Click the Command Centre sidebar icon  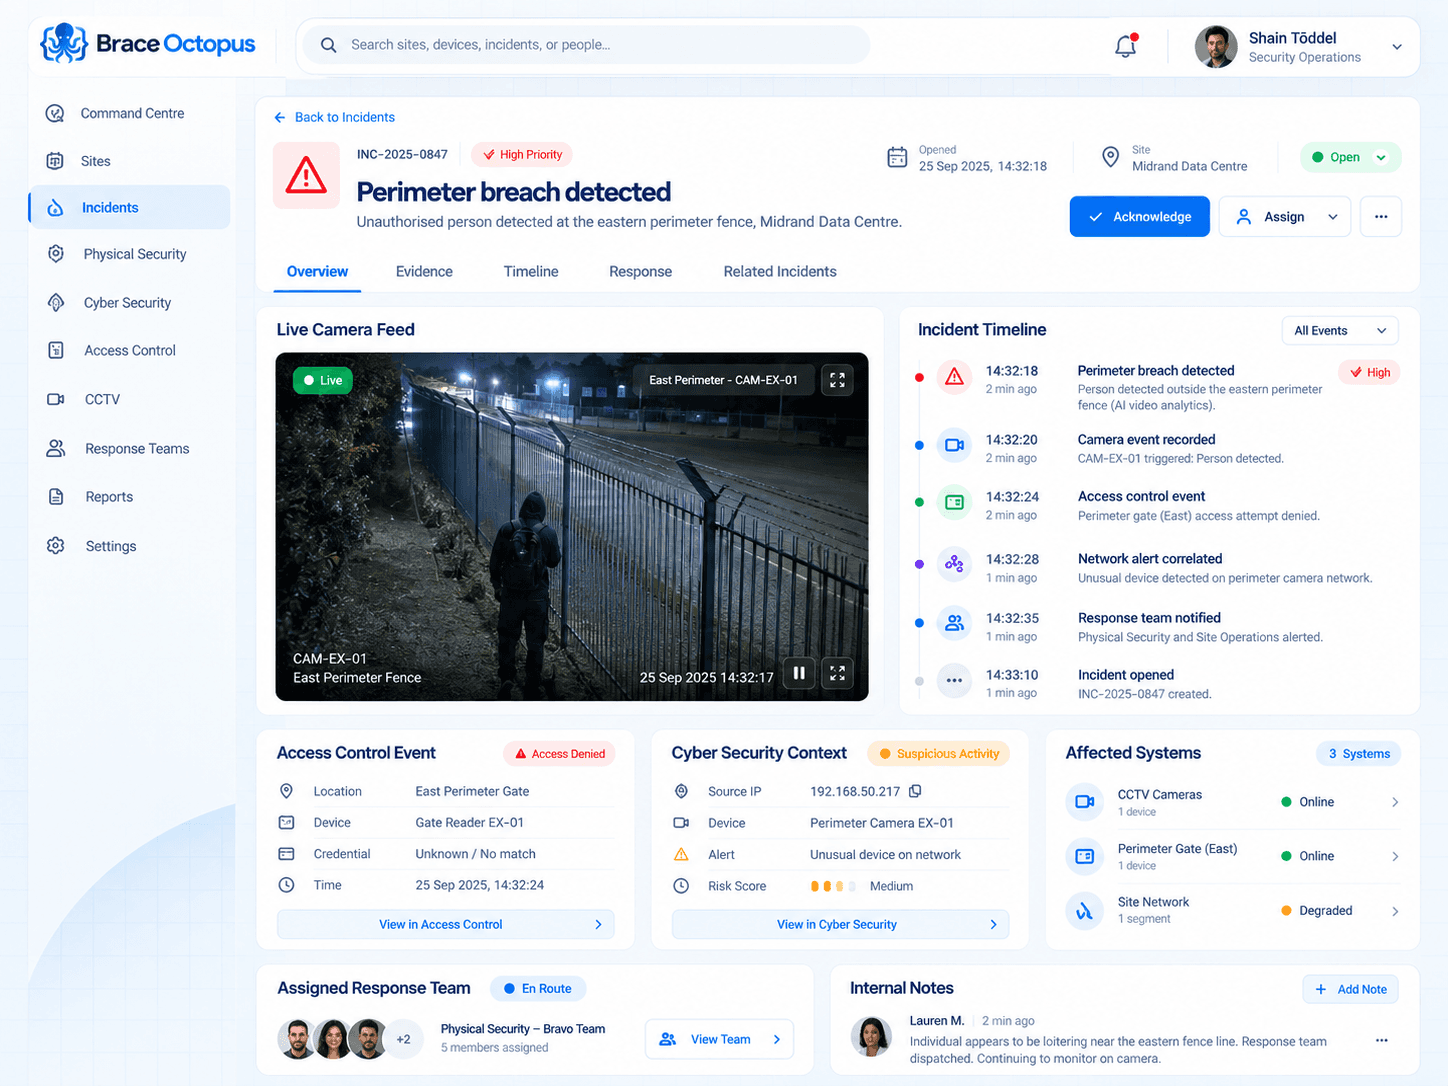tap(56, 113)
